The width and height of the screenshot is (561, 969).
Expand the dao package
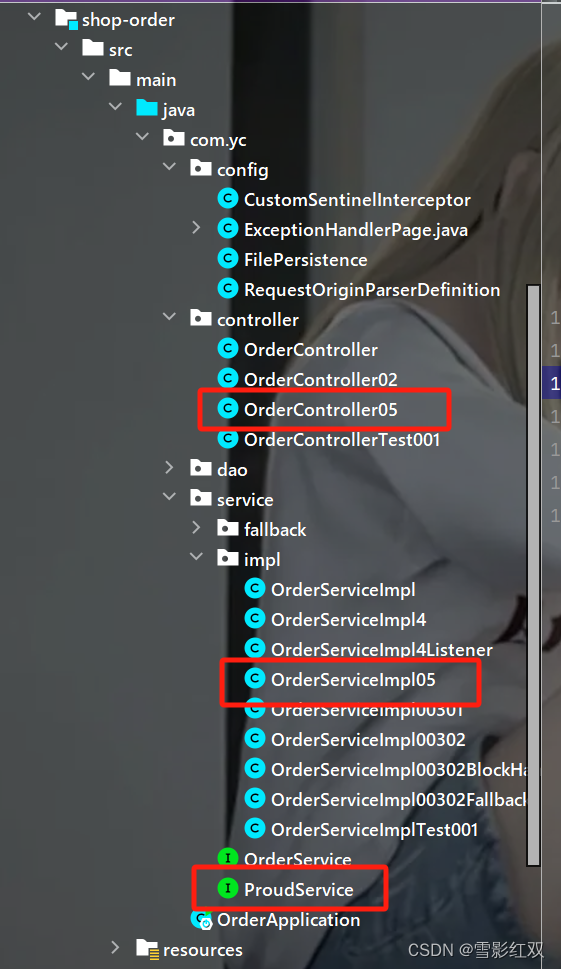(x=169, y=468)
